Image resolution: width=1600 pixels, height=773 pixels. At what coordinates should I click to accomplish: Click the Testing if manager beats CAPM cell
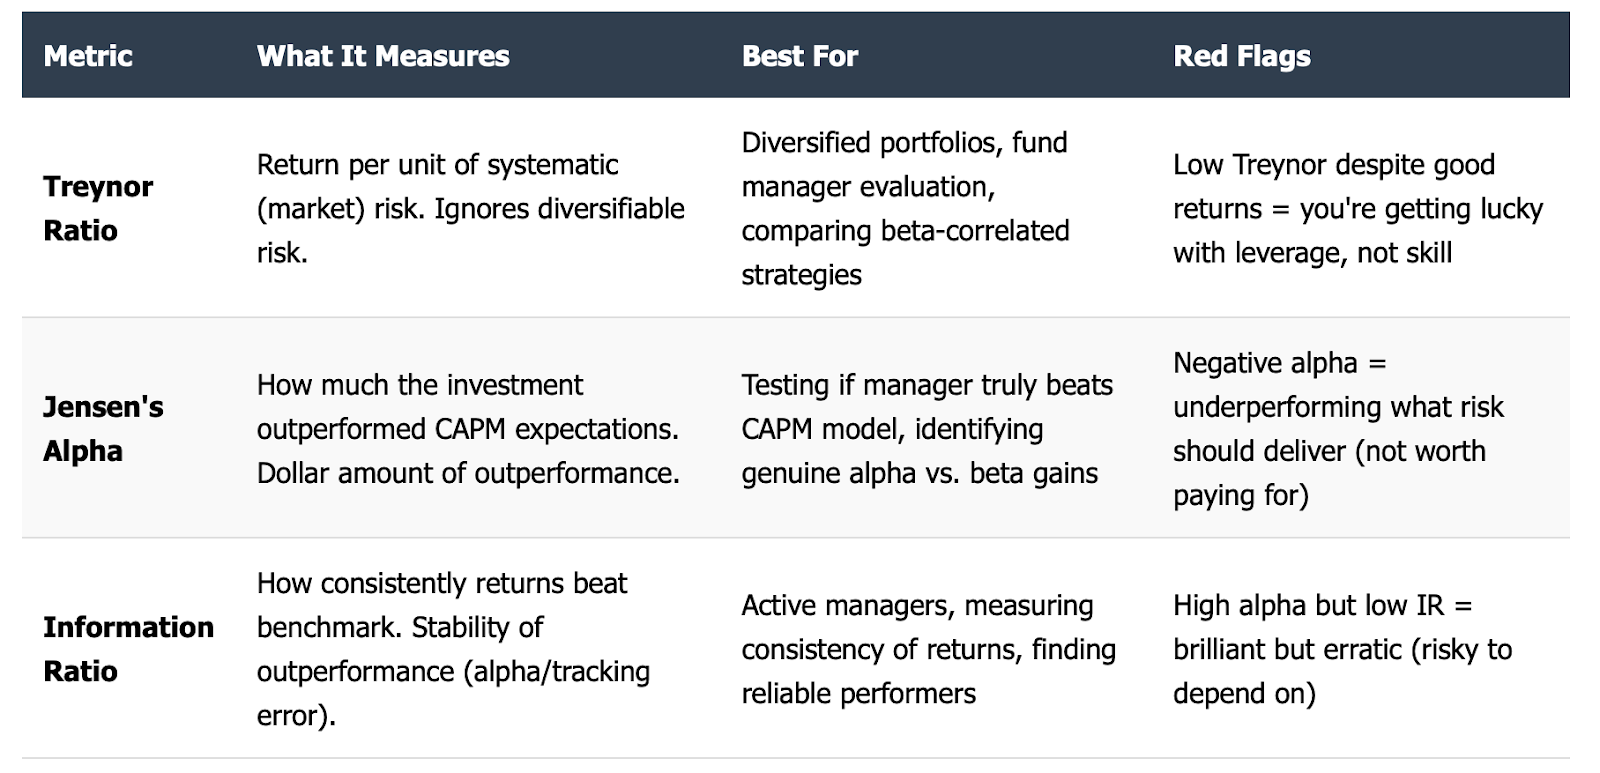927,428
